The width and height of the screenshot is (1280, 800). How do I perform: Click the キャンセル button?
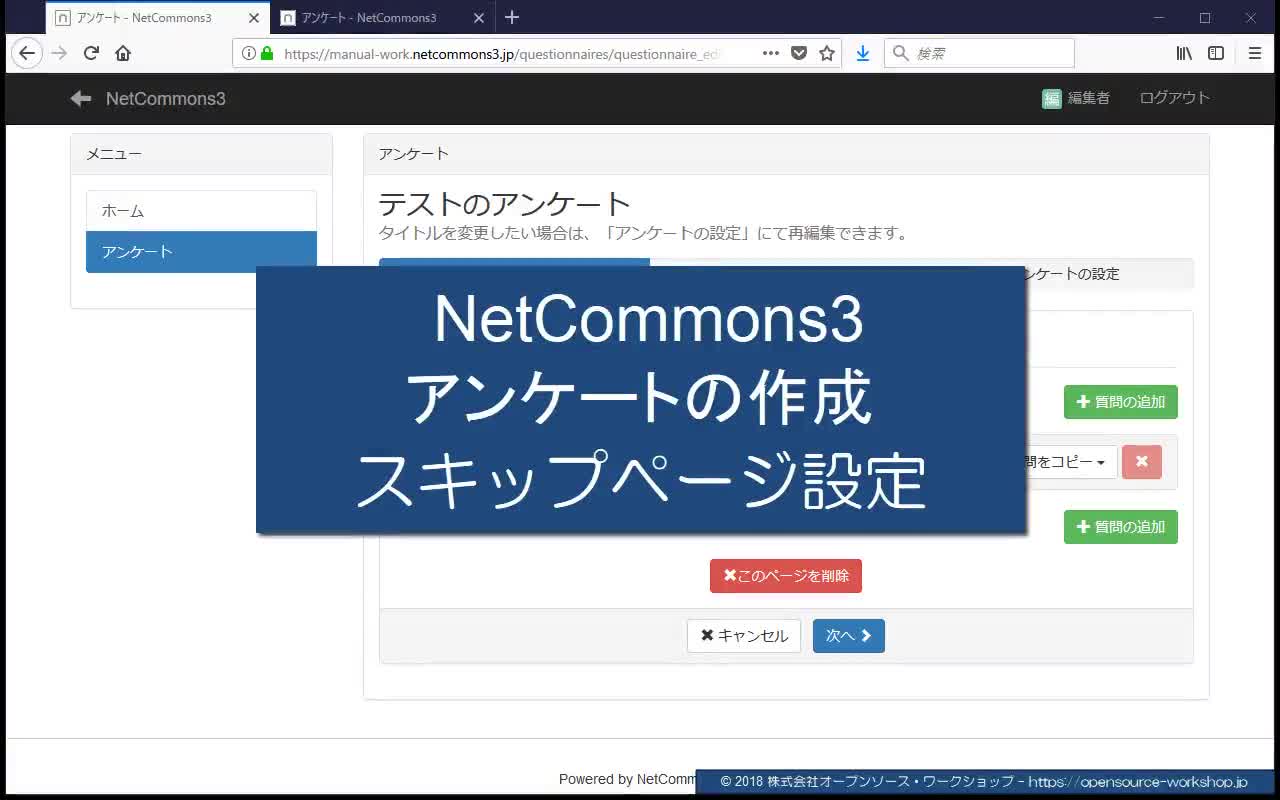[x=744, y=636]
